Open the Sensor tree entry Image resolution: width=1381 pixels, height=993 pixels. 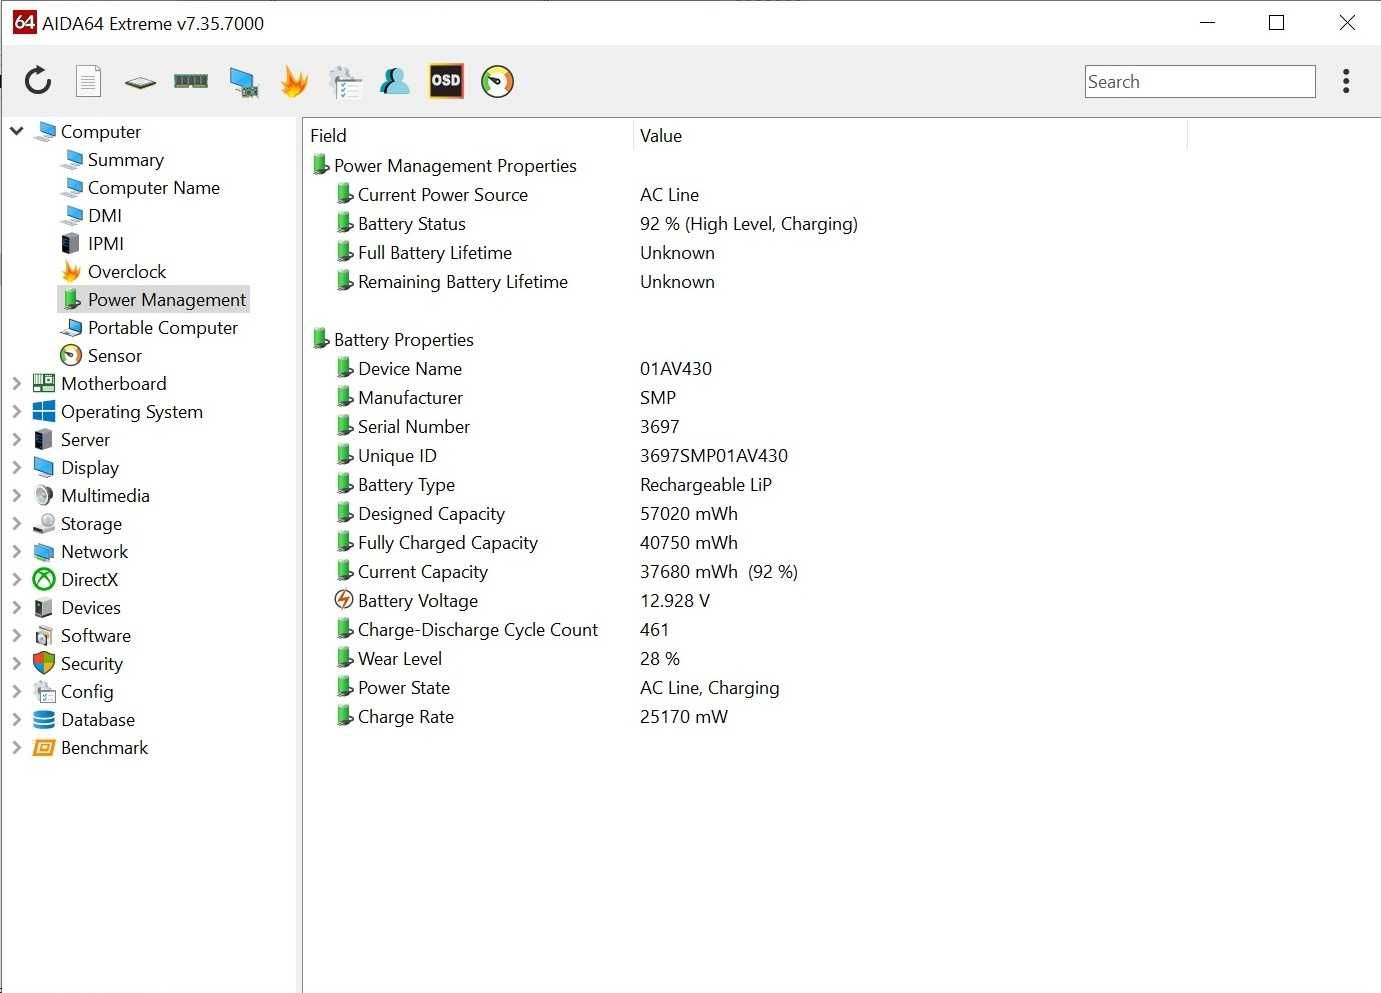(115, 355)
